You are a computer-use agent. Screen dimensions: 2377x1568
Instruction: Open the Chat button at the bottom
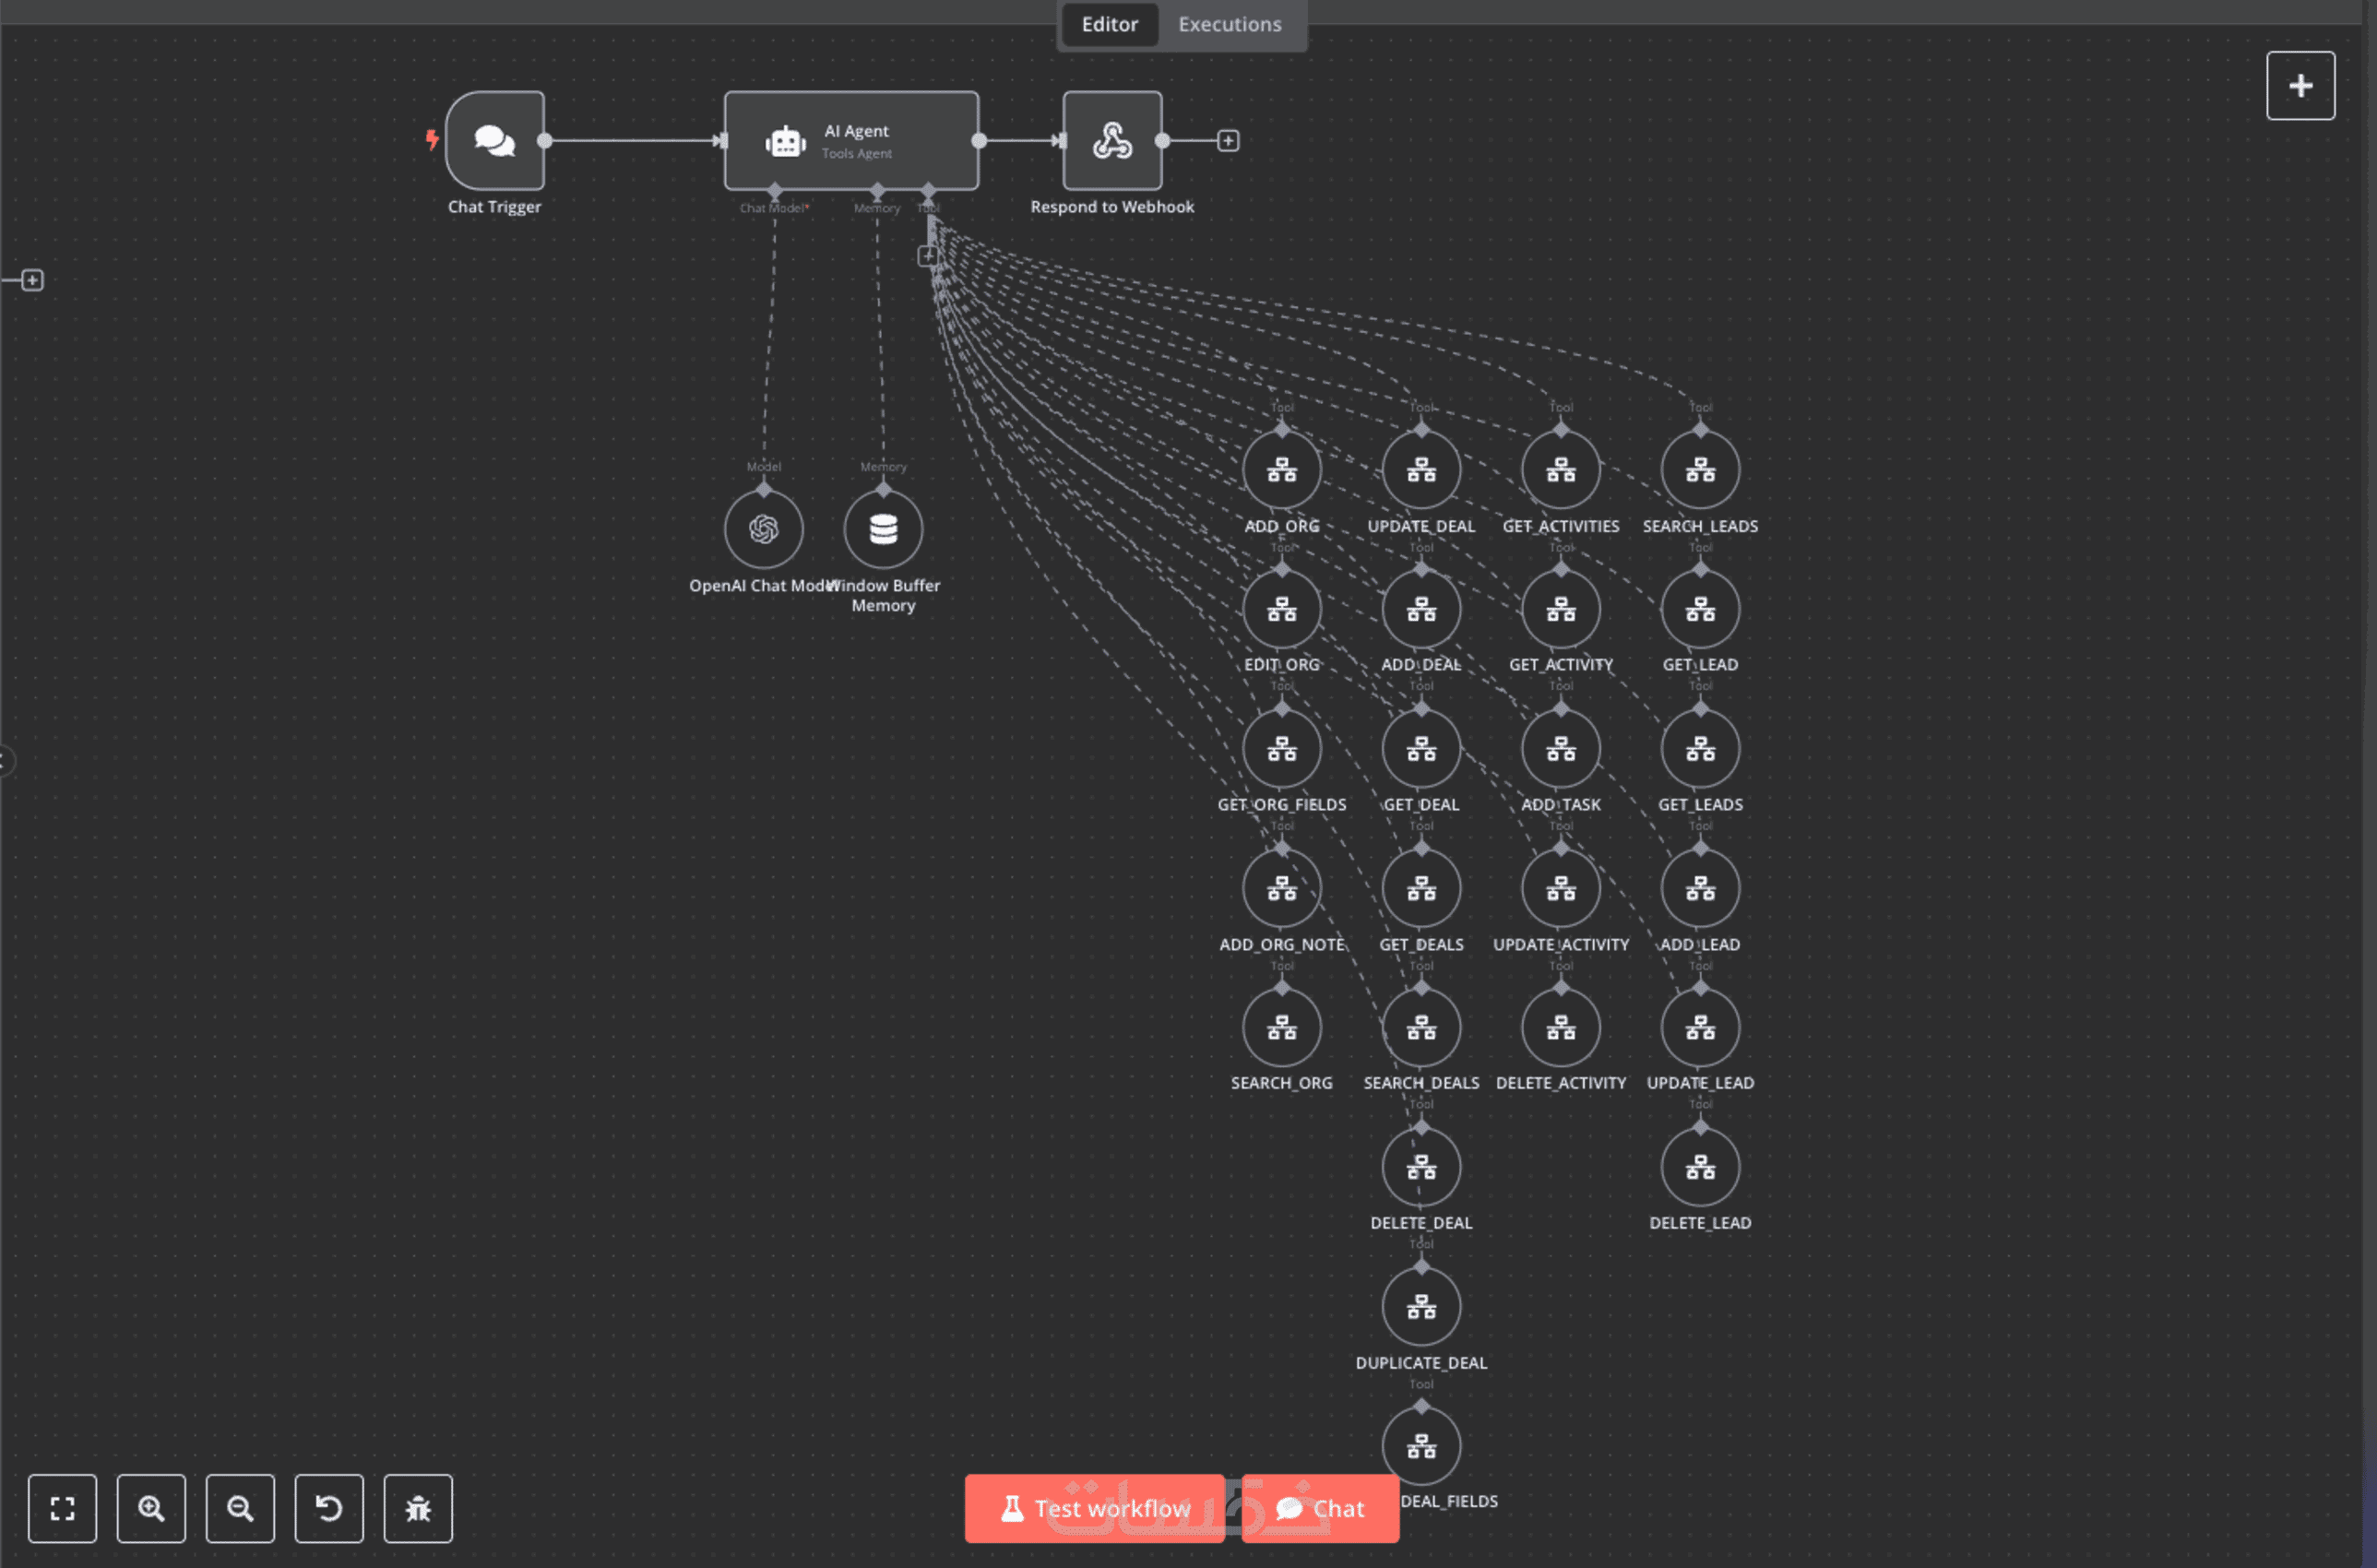(x=1320, y=1508)
